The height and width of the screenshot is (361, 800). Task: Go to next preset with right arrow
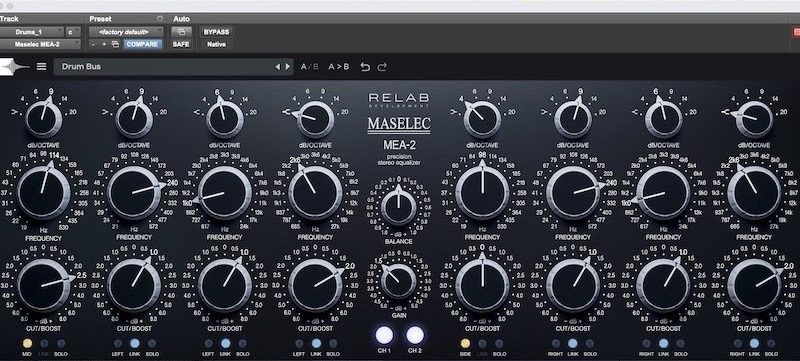[x=288, y=67]
